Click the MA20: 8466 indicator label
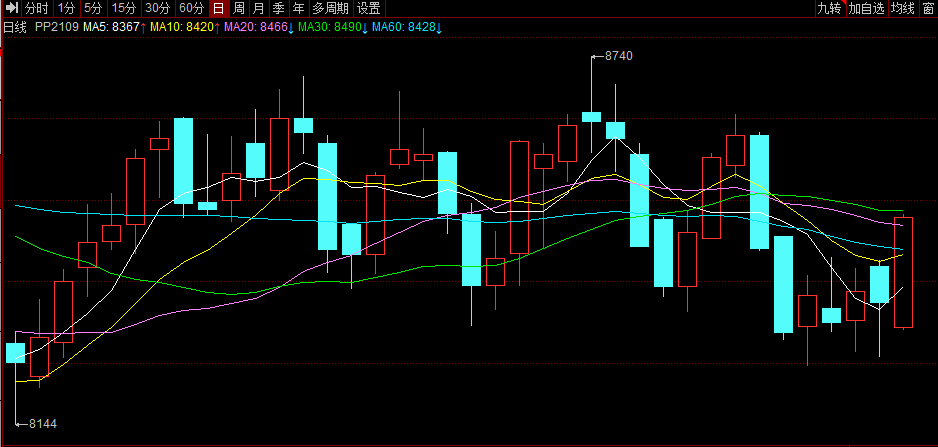The height and width of the screenshot is (447, 938). pos(258,27)
